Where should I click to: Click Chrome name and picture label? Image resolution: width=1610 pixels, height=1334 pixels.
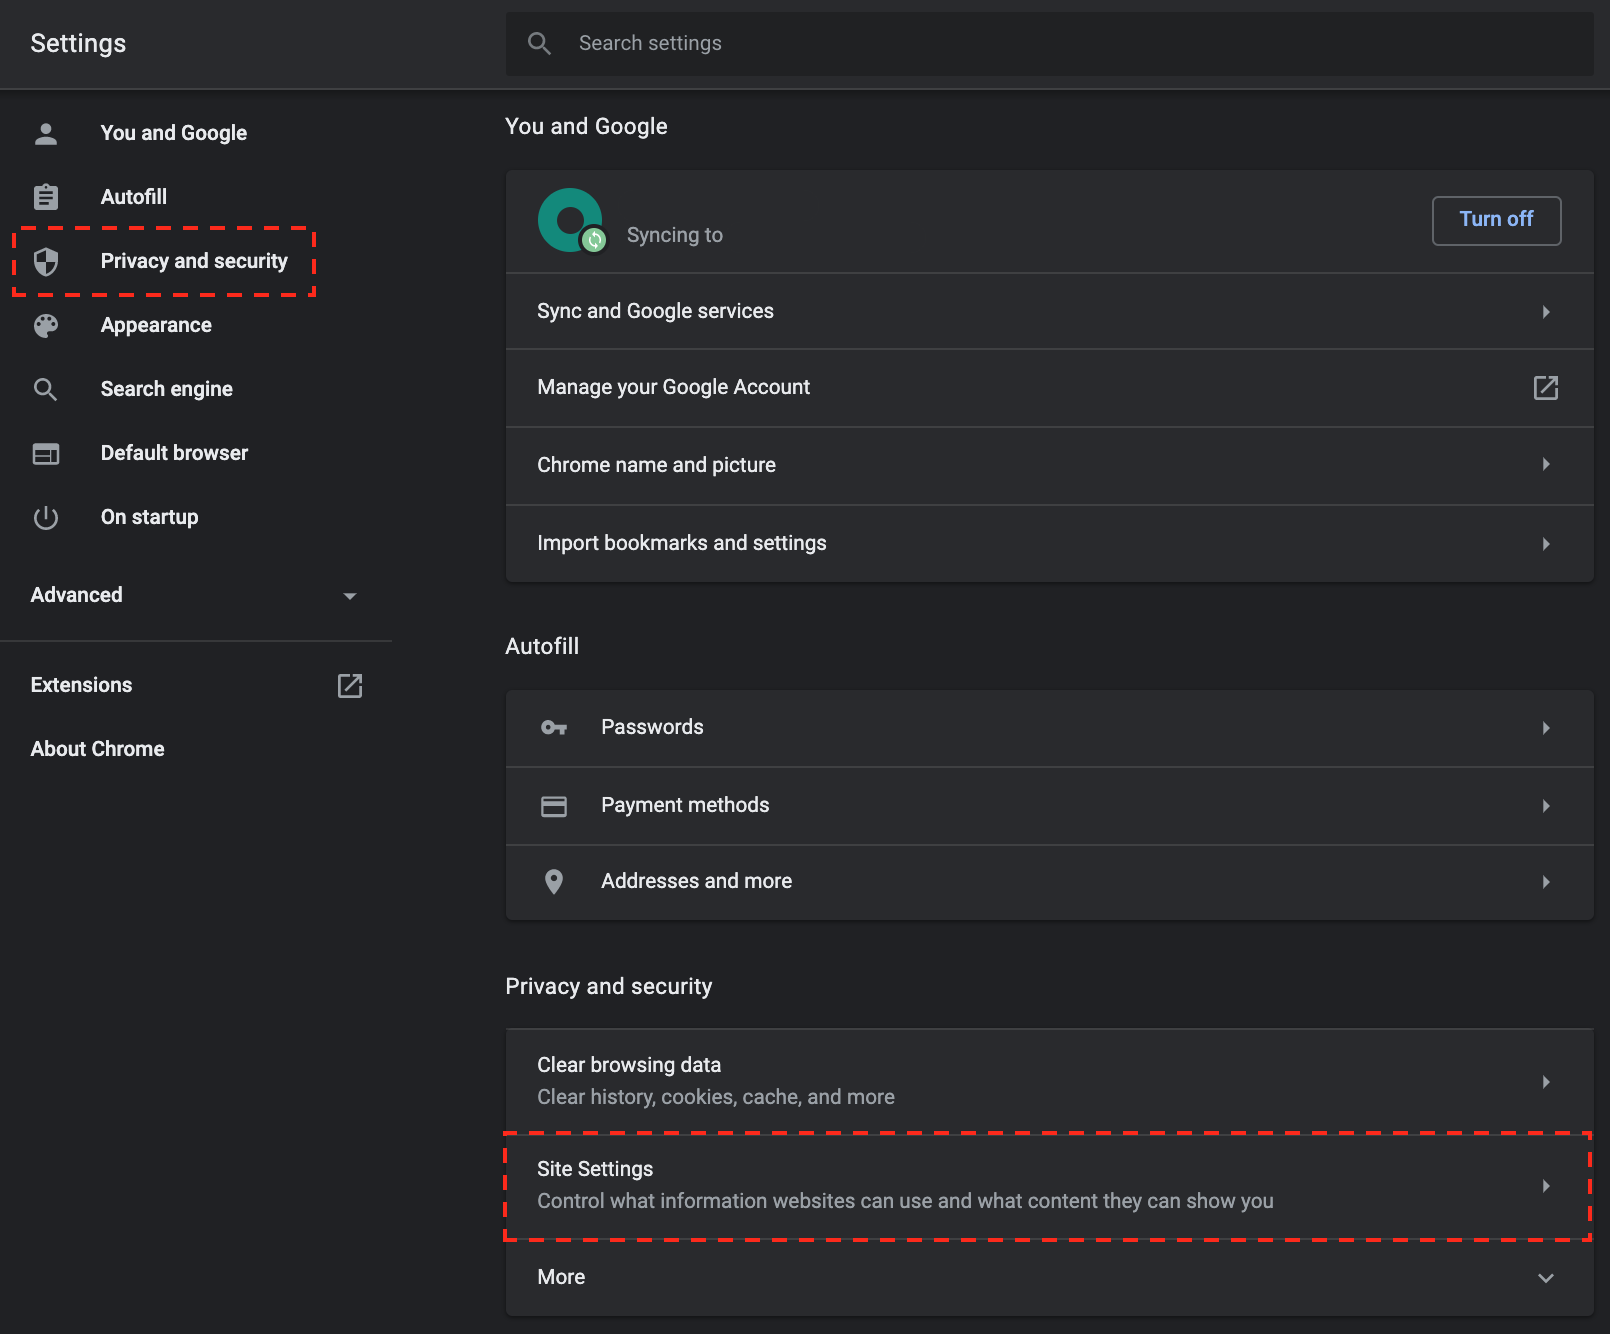(656, 465)
